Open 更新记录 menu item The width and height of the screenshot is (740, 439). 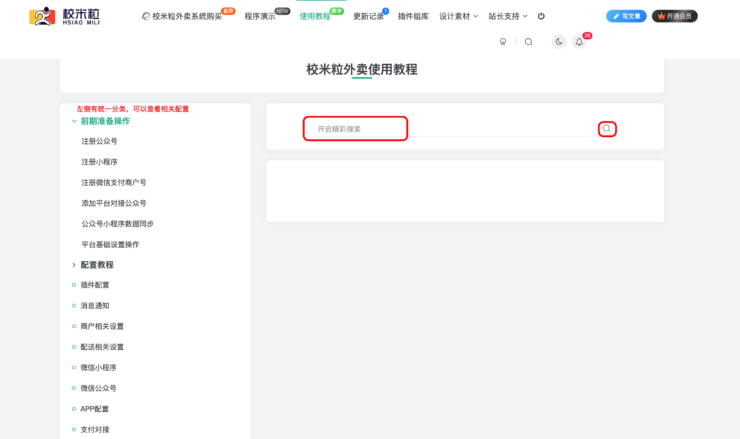[368, 16]
